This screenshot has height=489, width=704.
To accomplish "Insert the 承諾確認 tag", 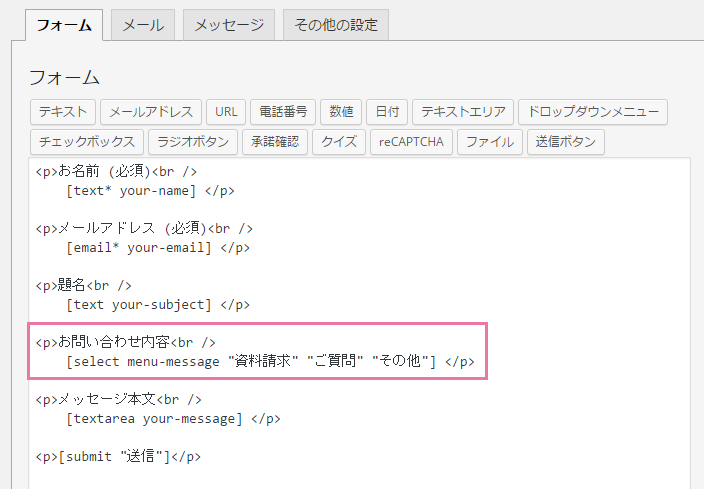I will pyautogui.click(x=275, y=142).
